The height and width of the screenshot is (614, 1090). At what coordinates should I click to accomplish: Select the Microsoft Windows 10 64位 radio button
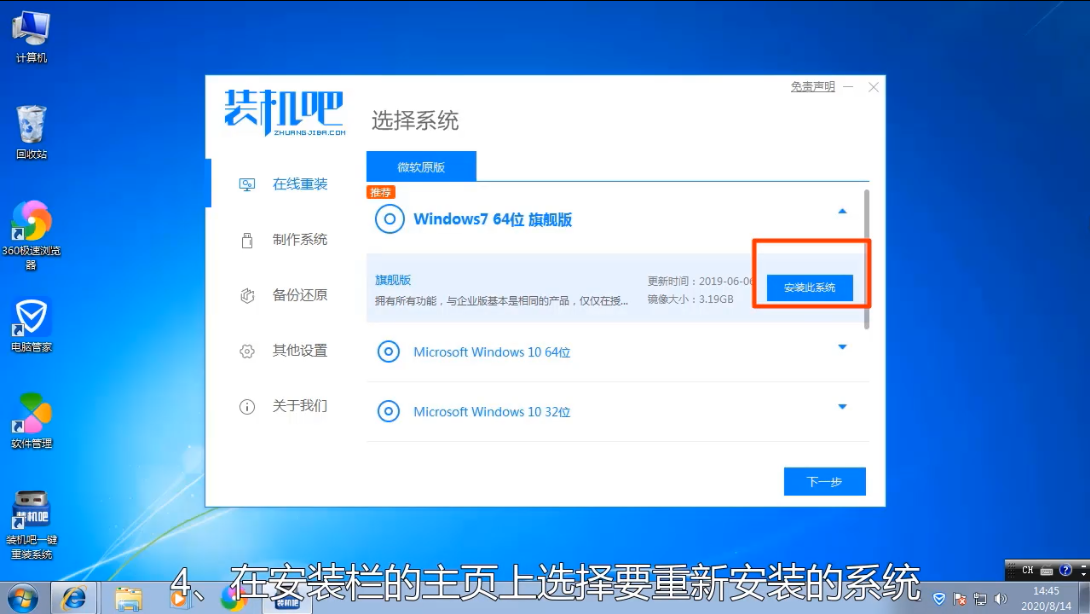pyautogui.click(x=389, y=352)
